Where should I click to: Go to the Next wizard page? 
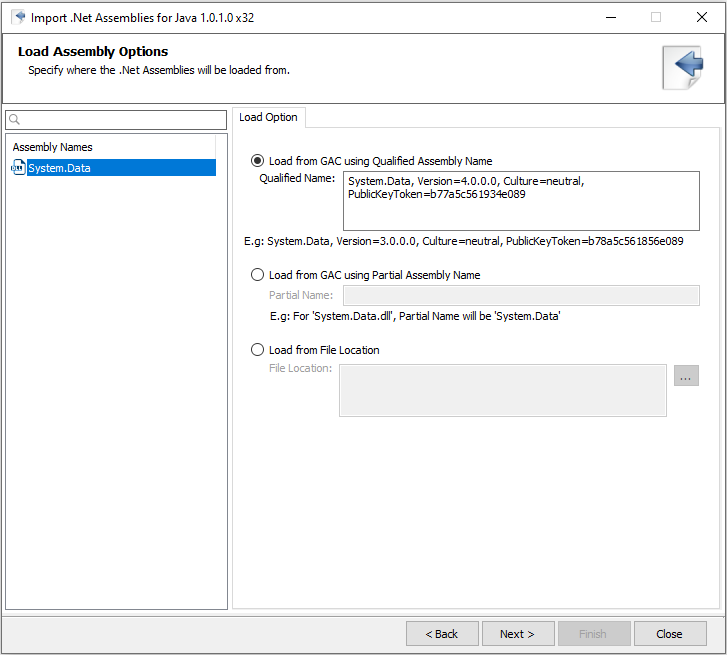click(517, 634)
